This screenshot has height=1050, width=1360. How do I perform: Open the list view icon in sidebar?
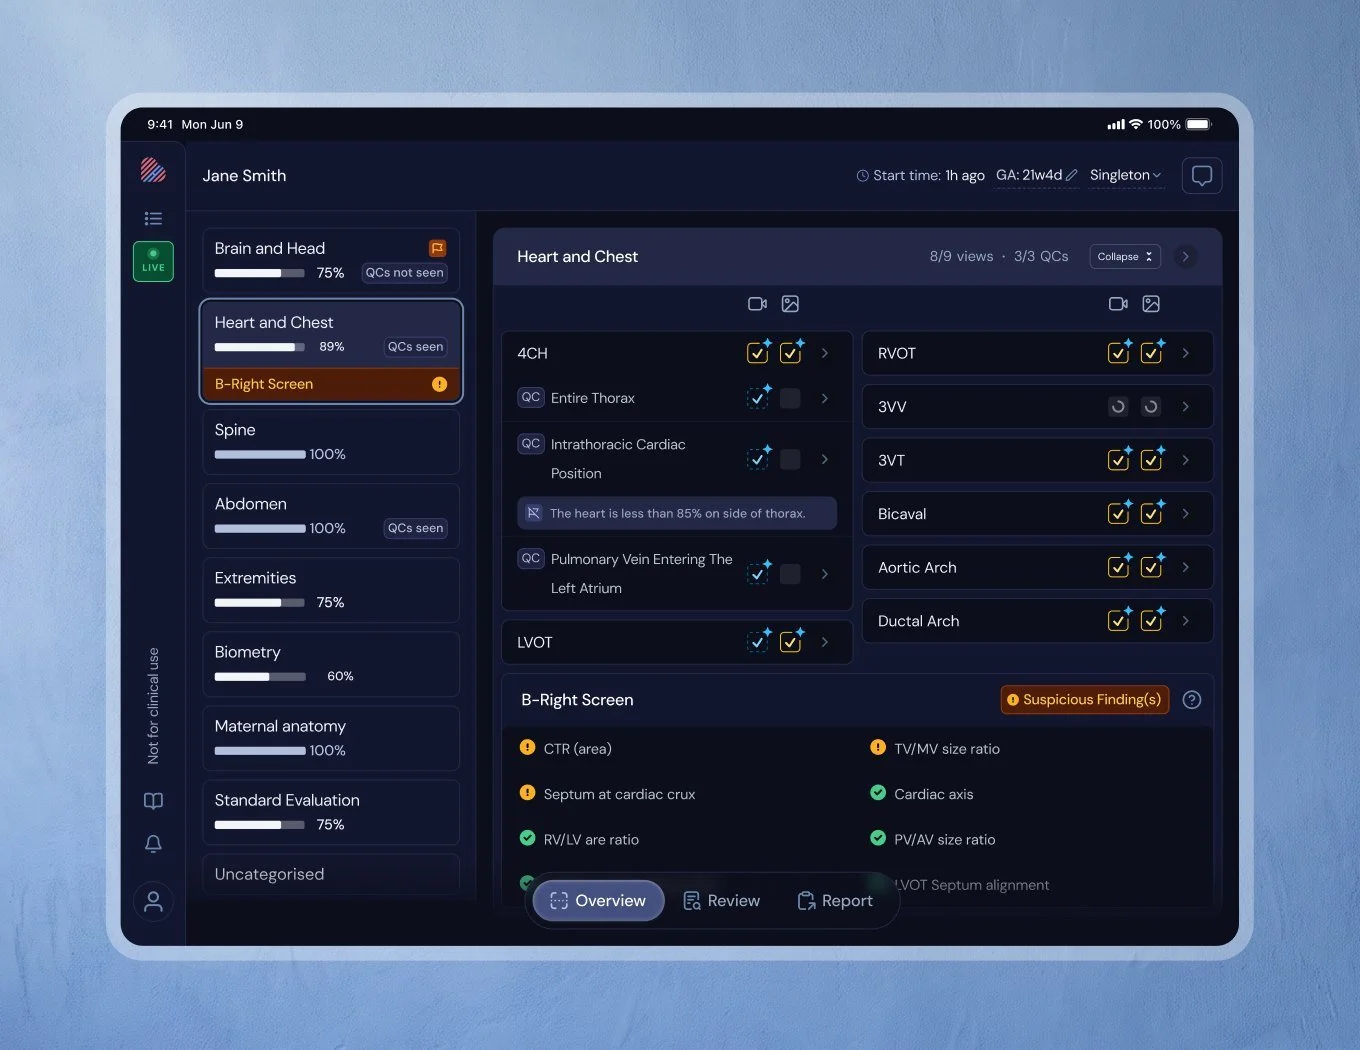[x=153, y=218]
